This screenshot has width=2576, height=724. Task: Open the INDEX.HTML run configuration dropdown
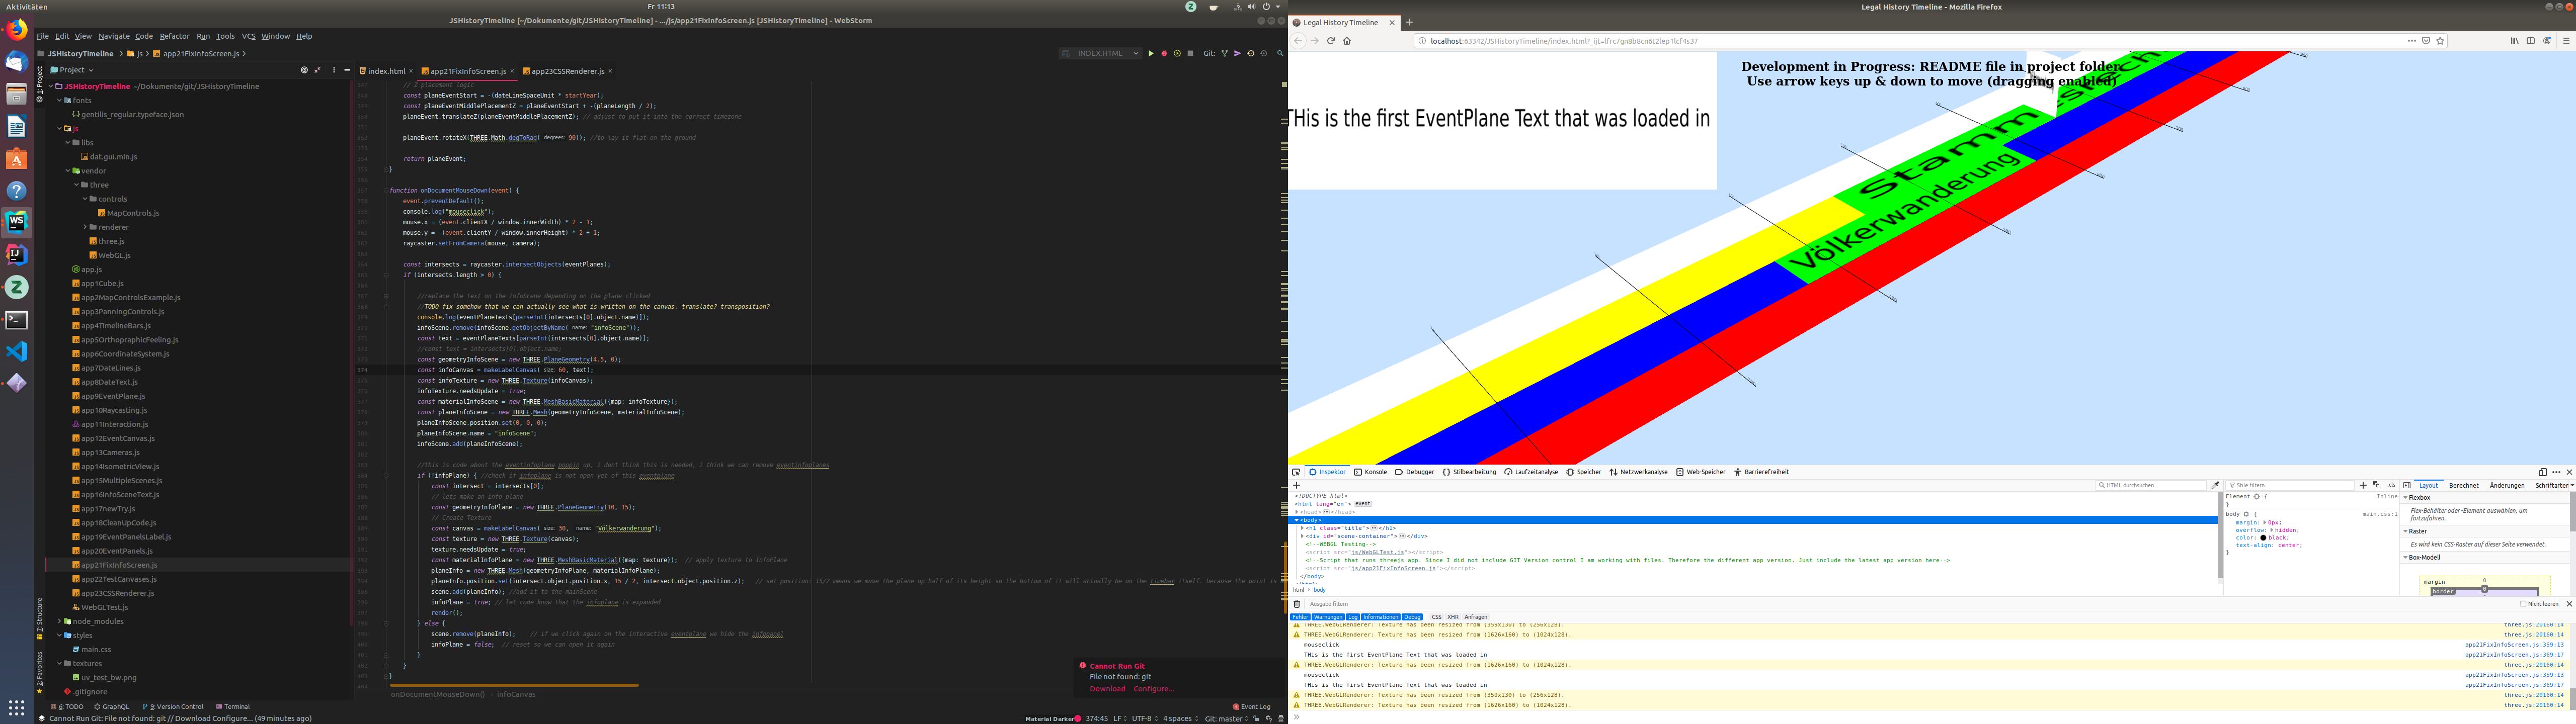[1100, 54]
